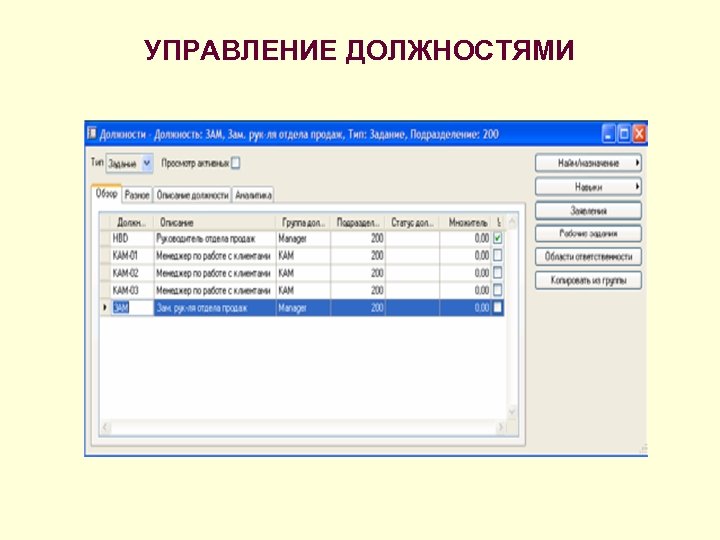The width and height of the screenshot is (720, 540).
Task: Select the KAM-01 position cell
Action: tap(132, 255)
